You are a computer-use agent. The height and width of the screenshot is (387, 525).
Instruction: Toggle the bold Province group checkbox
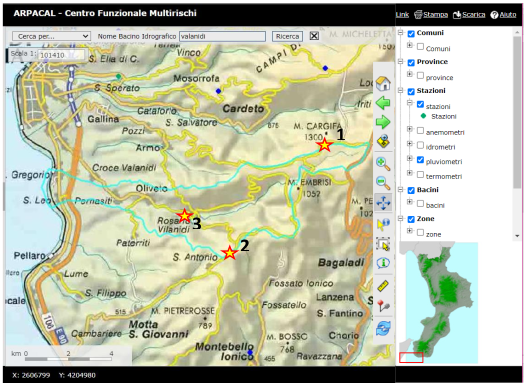(411, 63)
